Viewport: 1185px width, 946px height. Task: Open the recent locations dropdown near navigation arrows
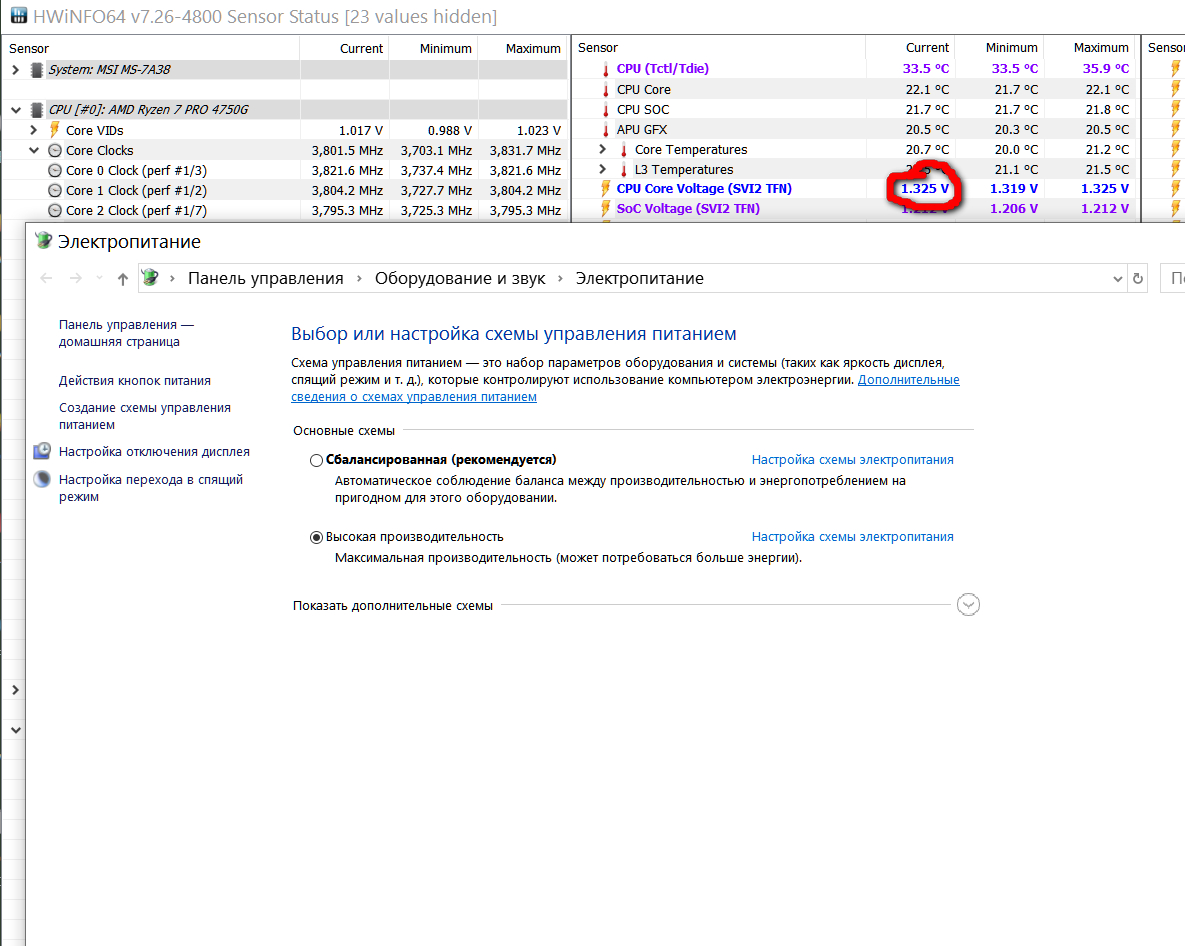[x=100, y=278]
